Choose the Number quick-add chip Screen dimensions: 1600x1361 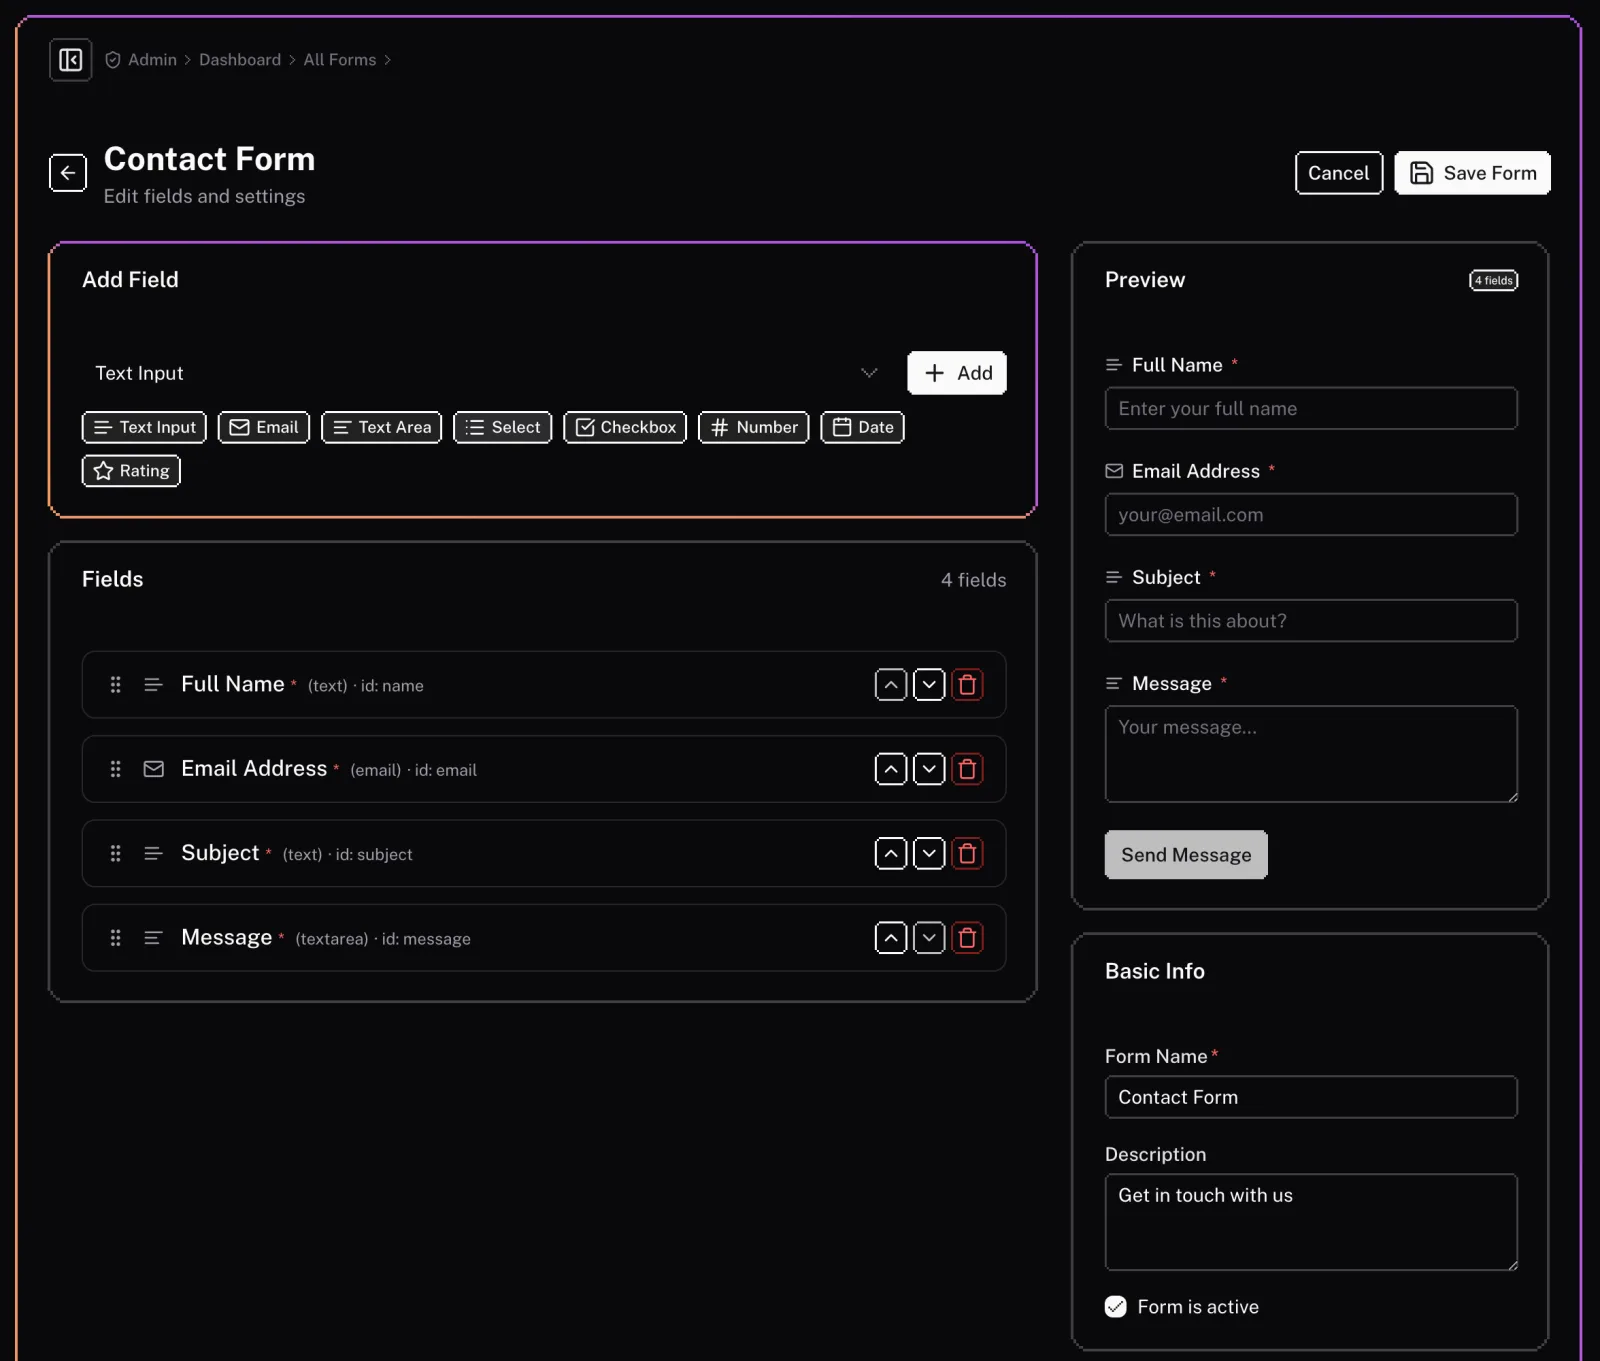point(753,427)
